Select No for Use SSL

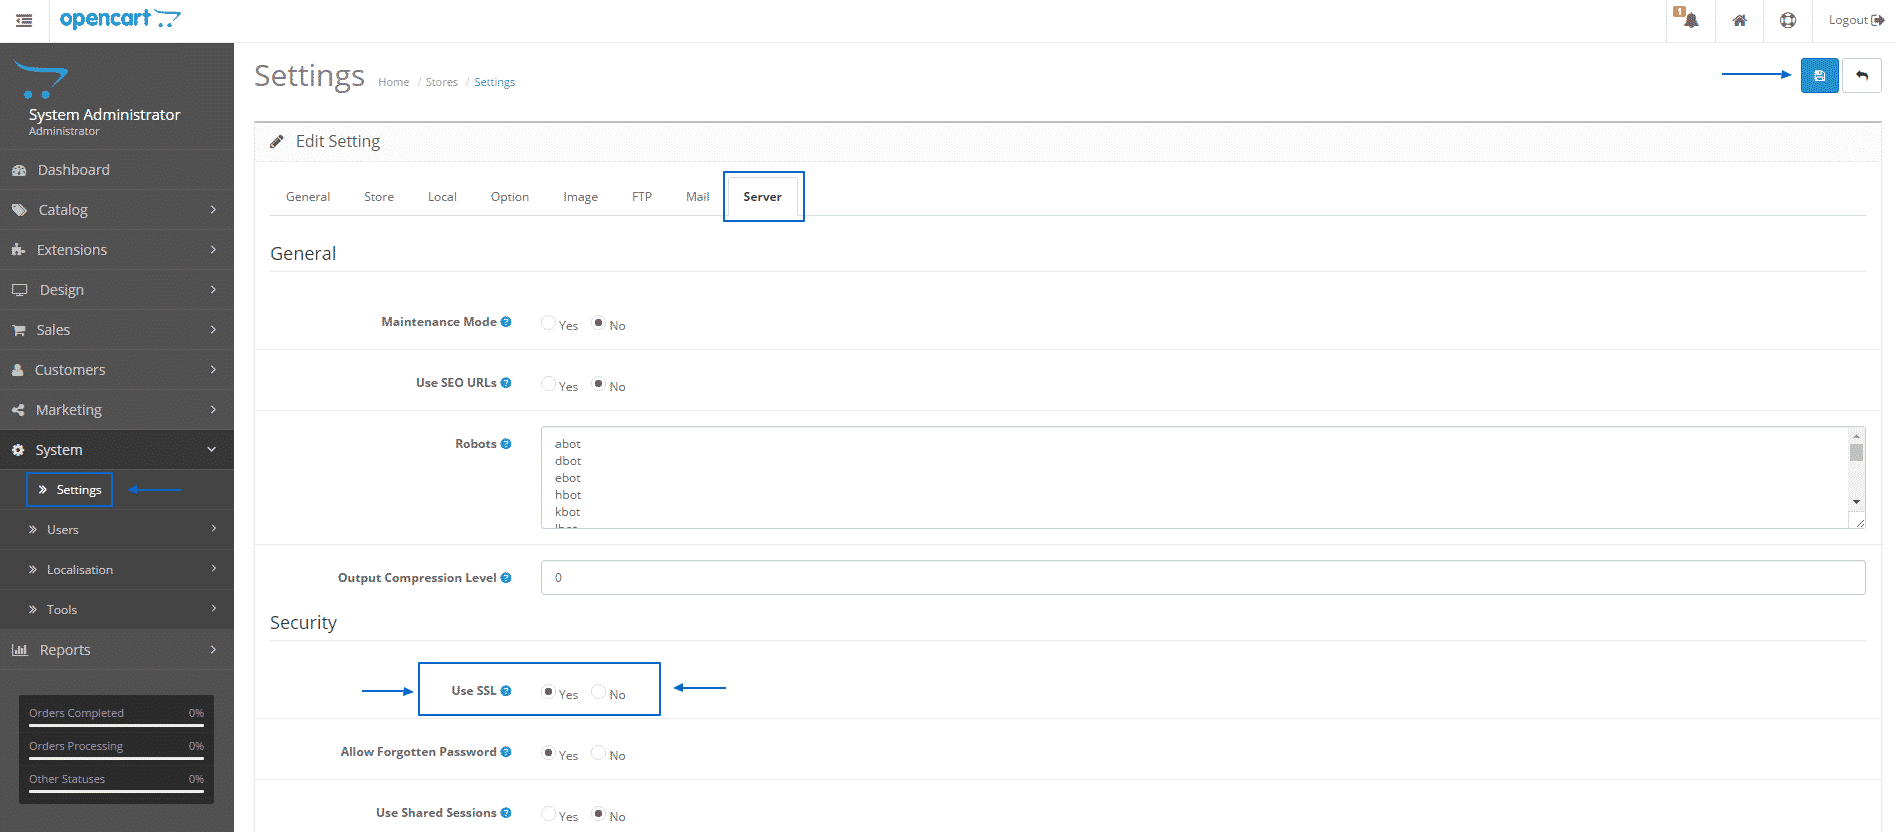click(x=599, y=692)
